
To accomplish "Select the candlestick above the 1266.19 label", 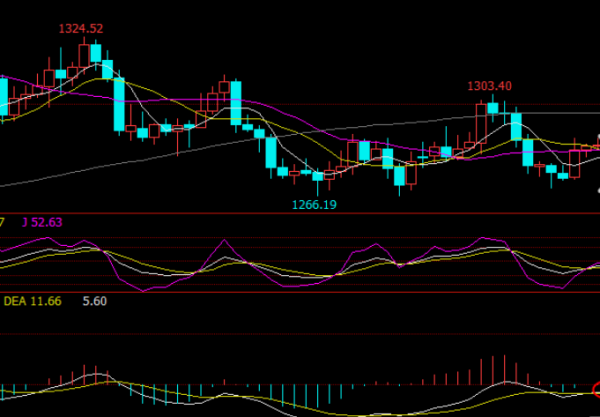I will pos(319,176).
